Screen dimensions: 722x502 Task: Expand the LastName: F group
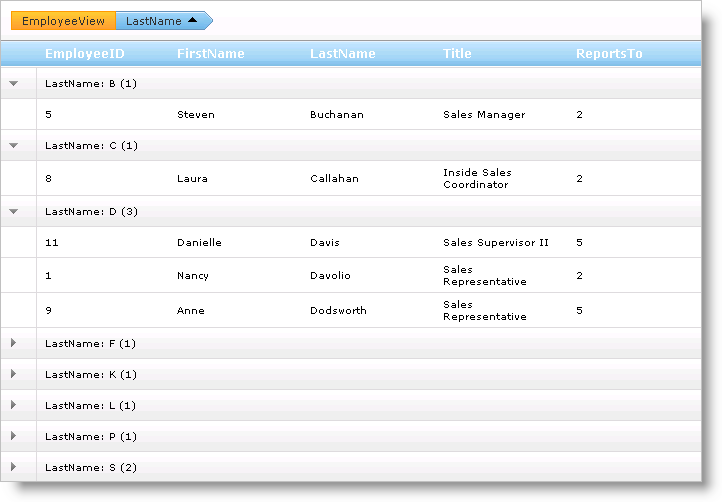click(x=14, y=343)
